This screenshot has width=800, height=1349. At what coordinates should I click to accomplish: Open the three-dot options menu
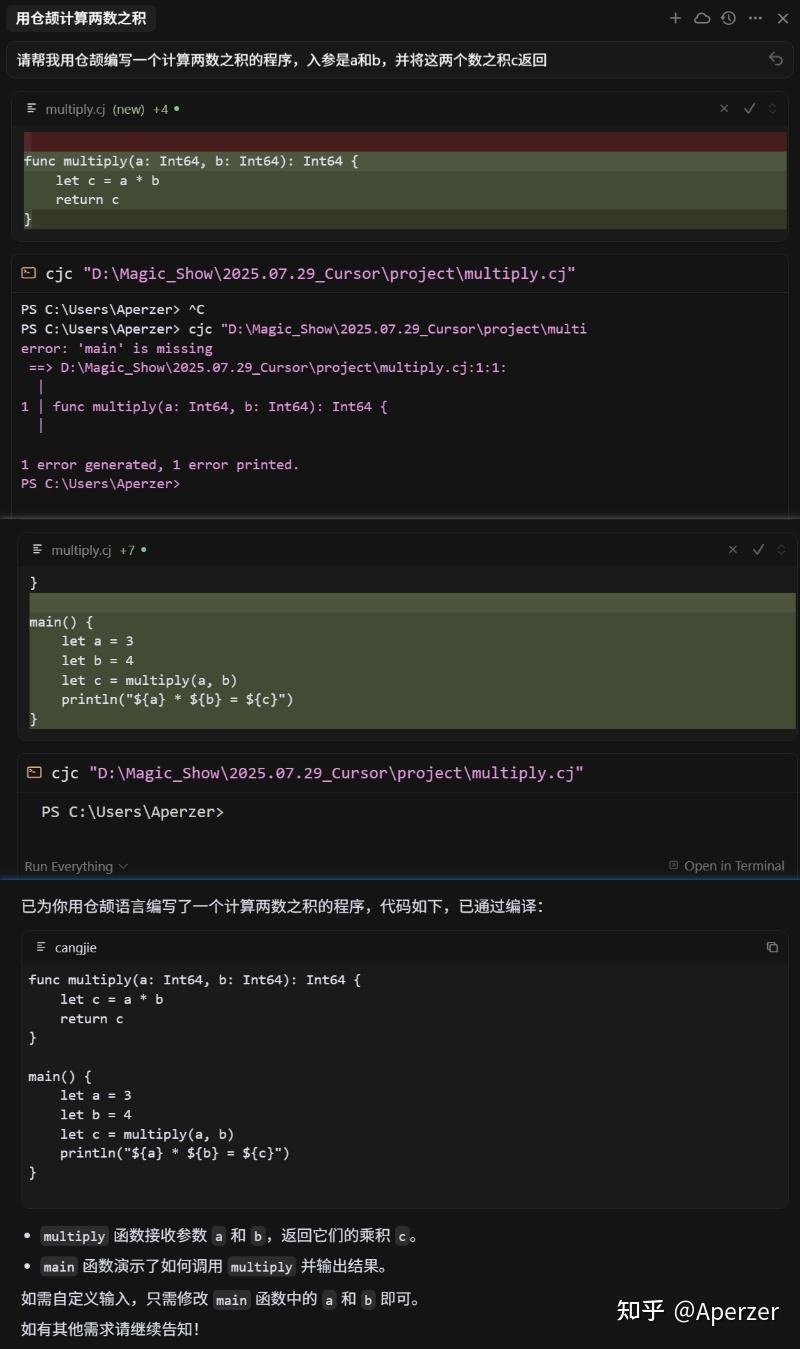[755, 18]
